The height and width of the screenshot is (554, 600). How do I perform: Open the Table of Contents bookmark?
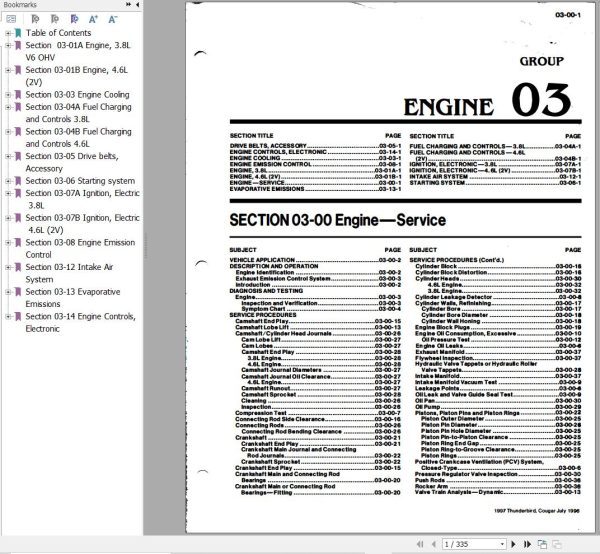[x=58, y=33]
